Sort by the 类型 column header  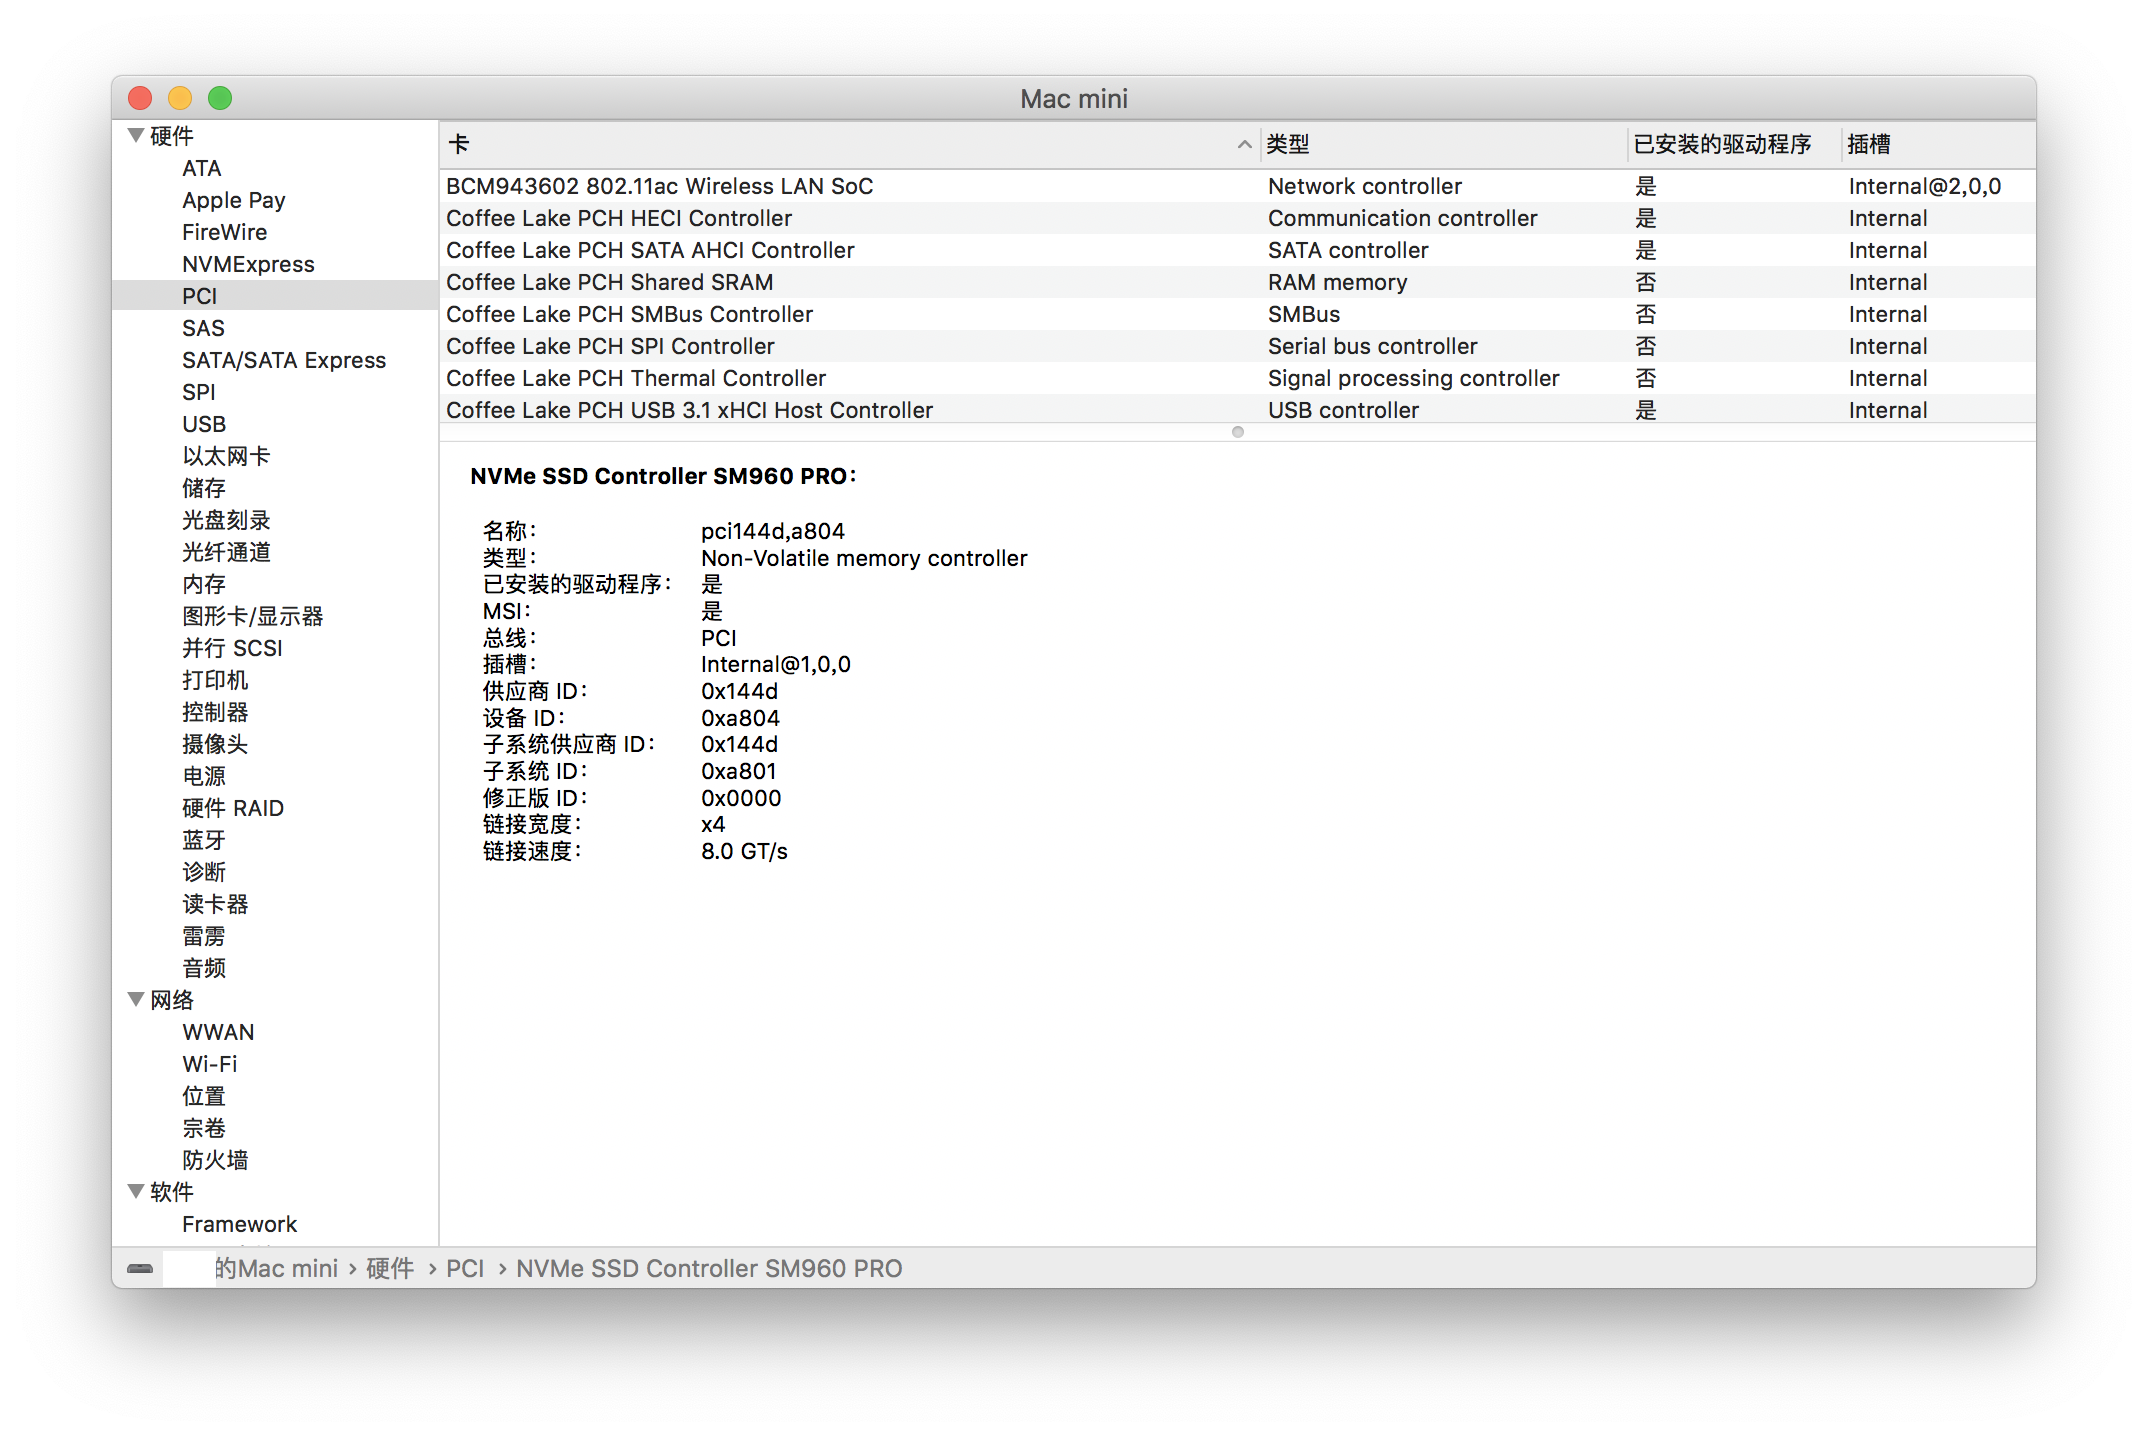(x=1288, y=145)
